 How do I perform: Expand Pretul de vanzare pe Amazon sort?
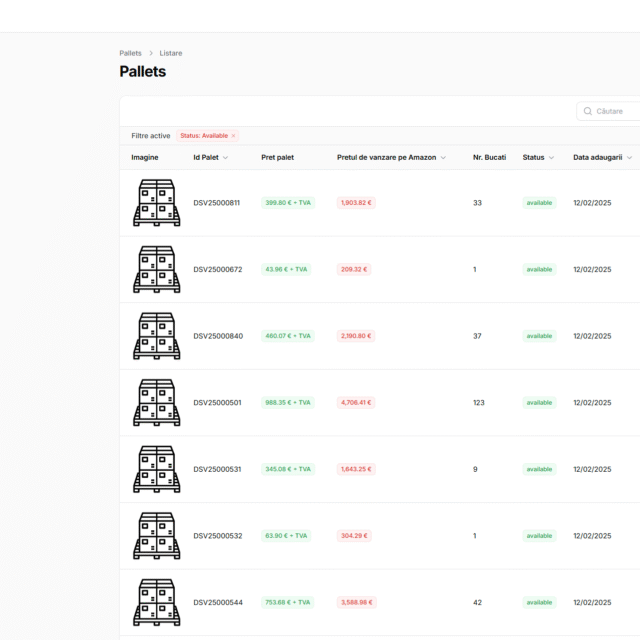(443, 158)
